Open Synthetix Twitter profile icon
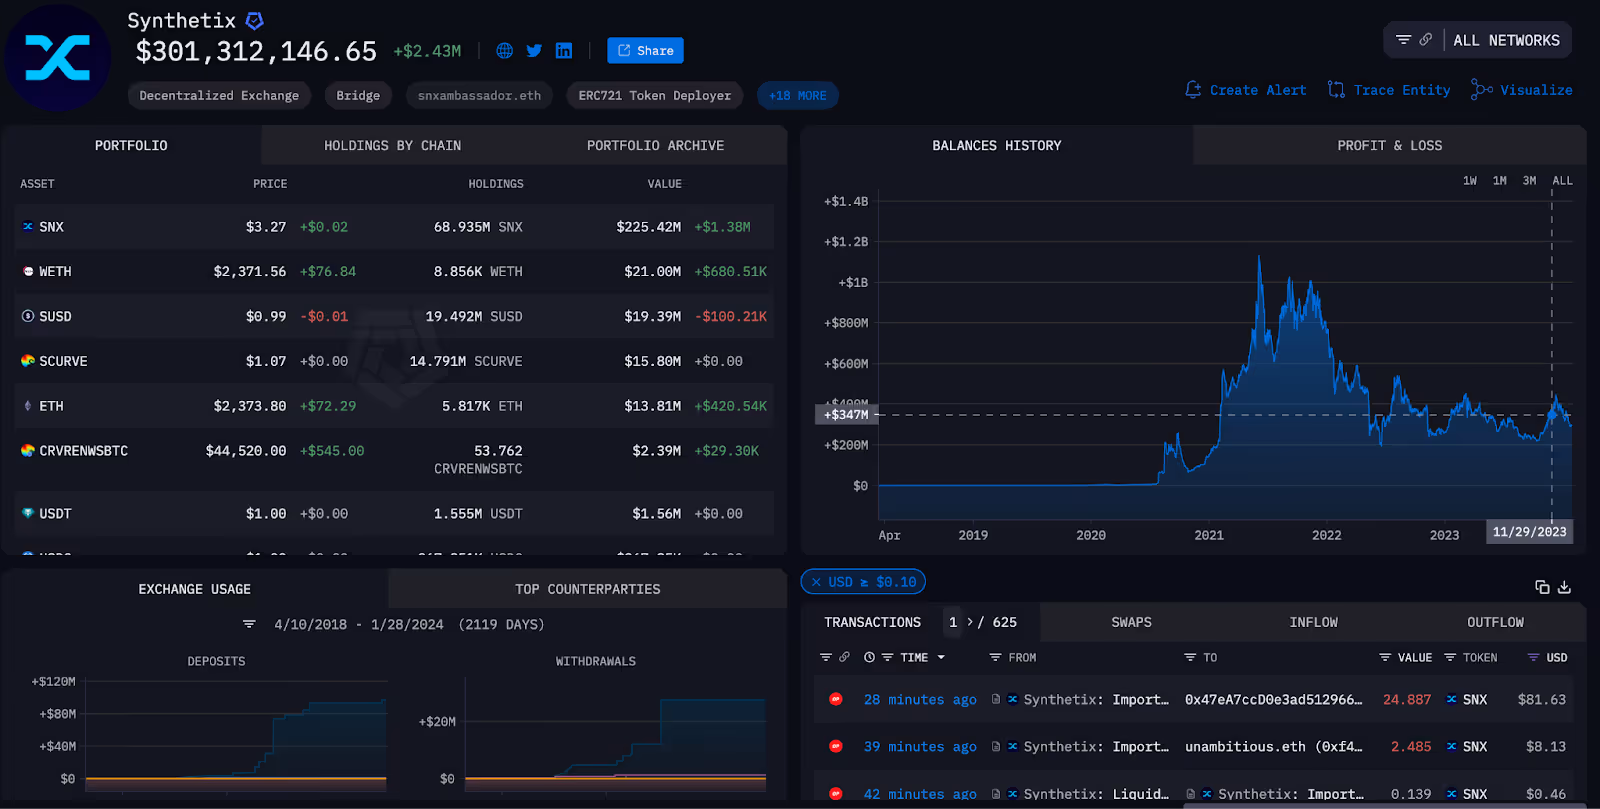 pos(534,51)
